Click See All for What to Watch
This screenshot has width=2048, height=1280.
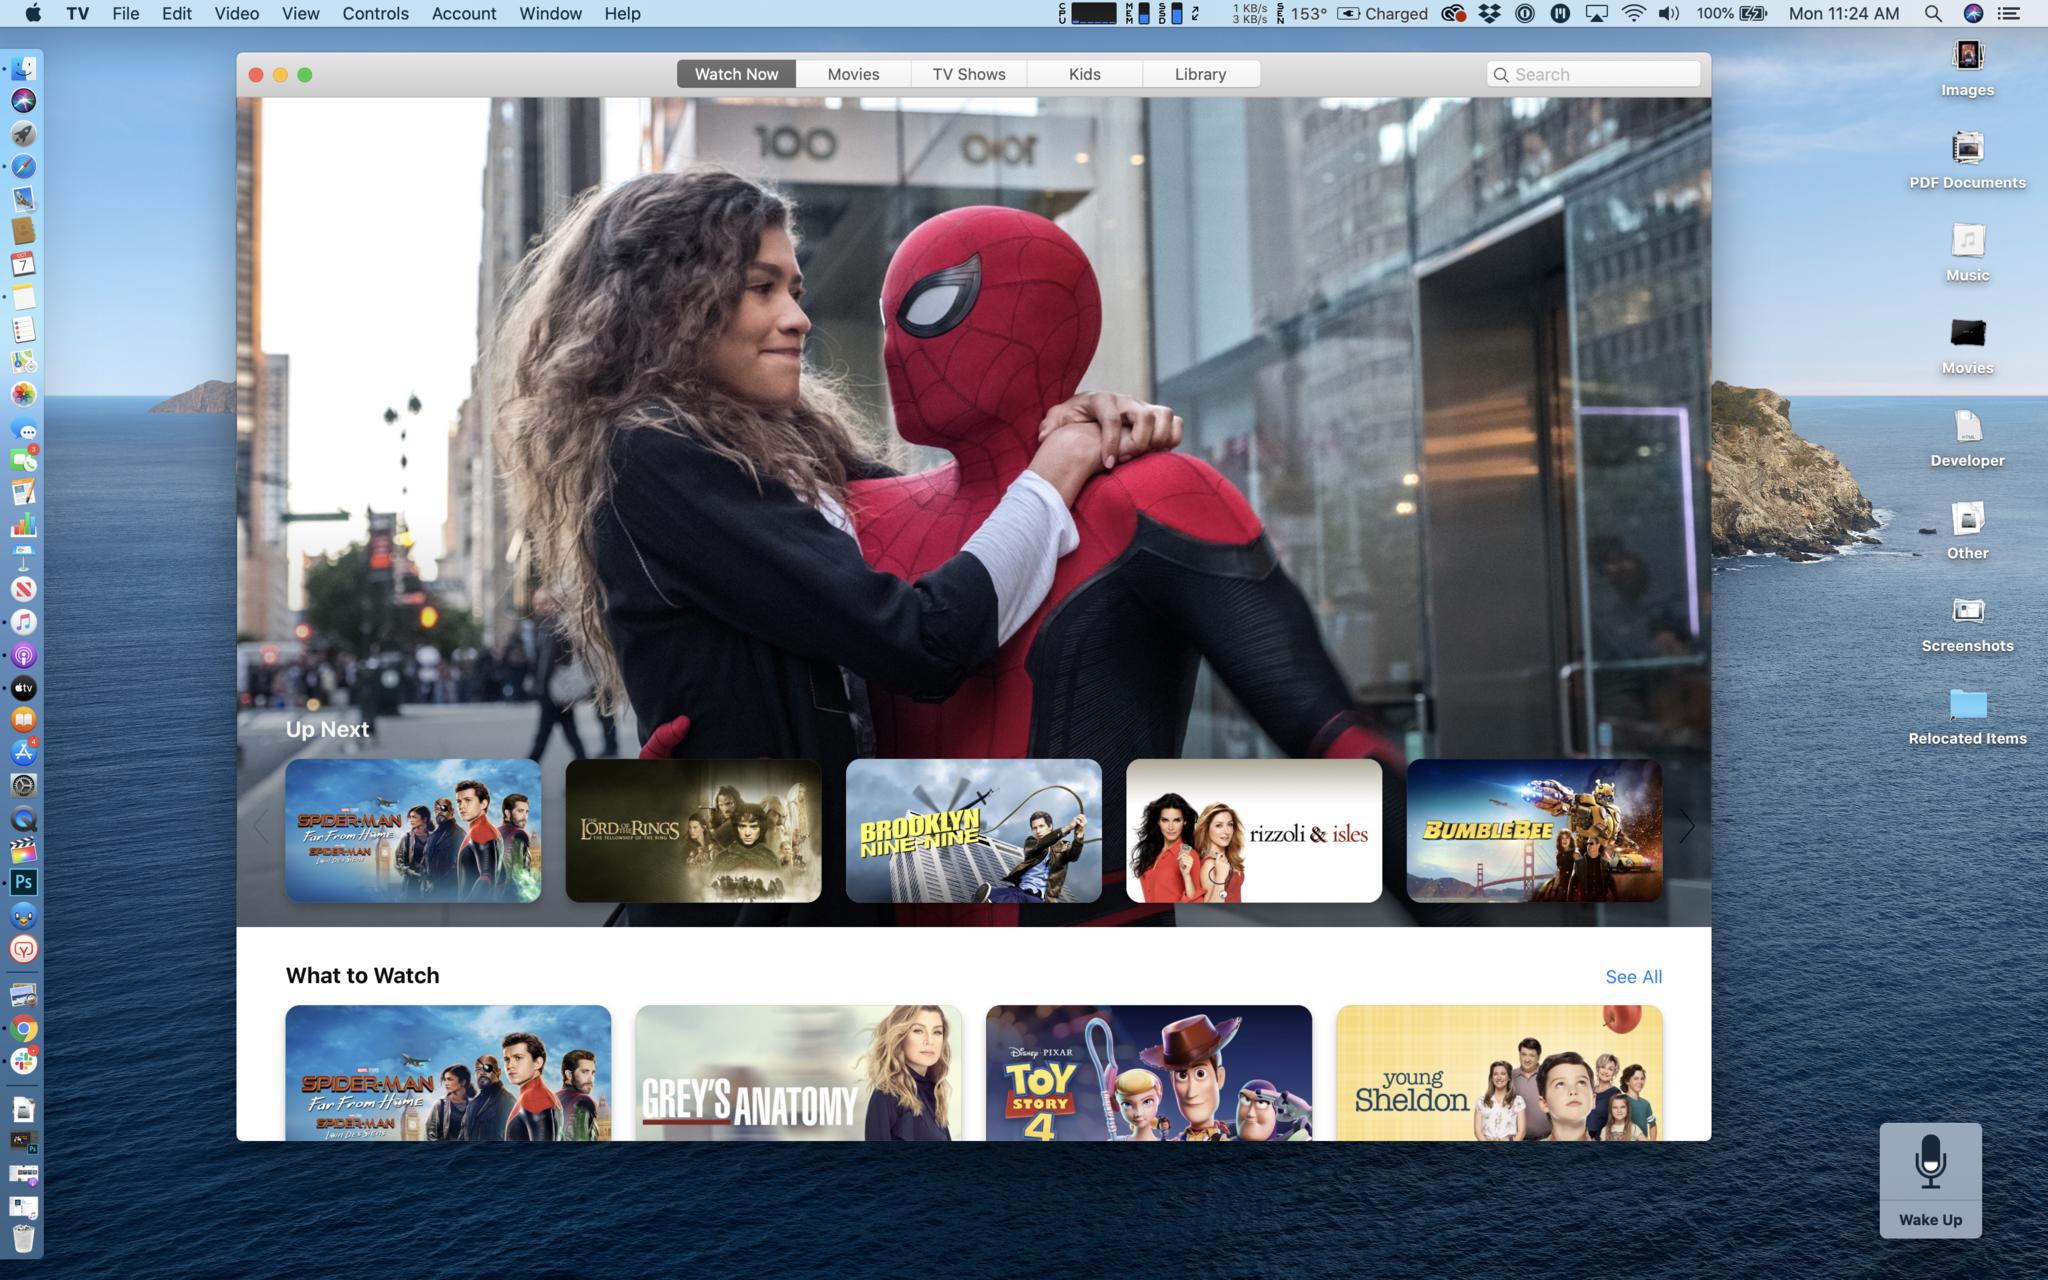pyautogui.click(x=1633, y=977)
